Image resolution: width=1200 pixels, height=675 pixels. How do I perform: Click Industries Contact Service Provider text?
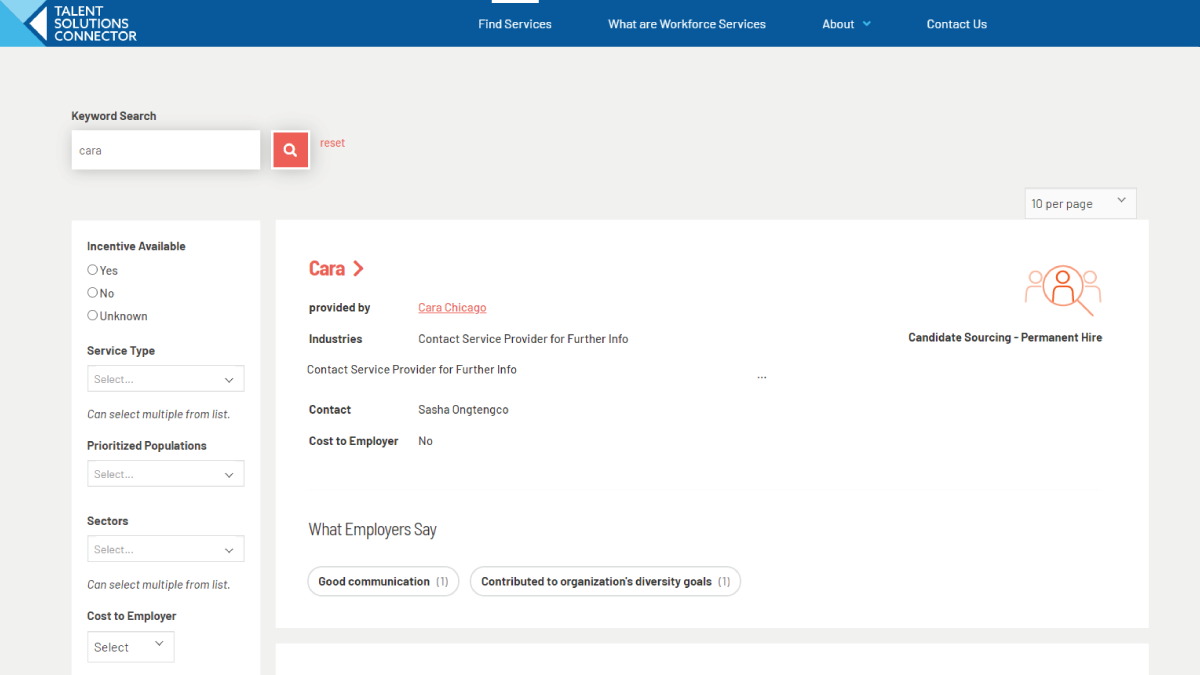coord(523,339)
